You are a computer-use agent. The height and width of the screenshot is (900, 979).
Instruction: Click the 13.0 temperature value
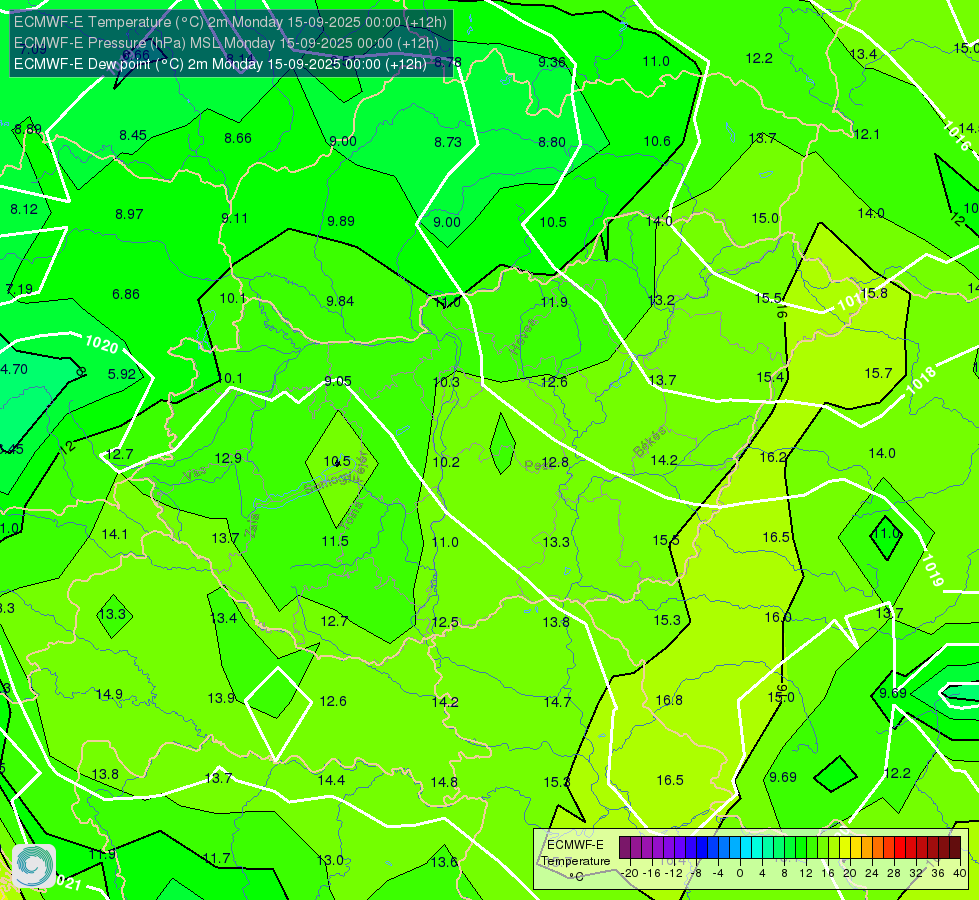[330, 860]
